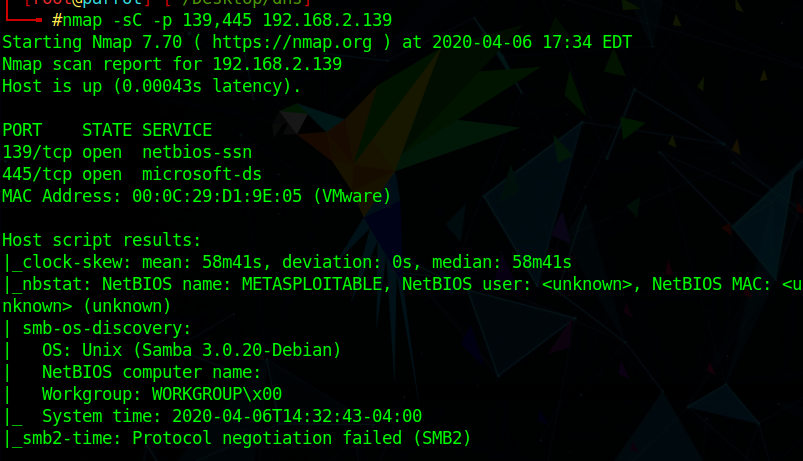The width and height of the screenshot is (803, 461).
Task: Click the METASPLOITABLE NetBIOS name
Action: point(312,285)
